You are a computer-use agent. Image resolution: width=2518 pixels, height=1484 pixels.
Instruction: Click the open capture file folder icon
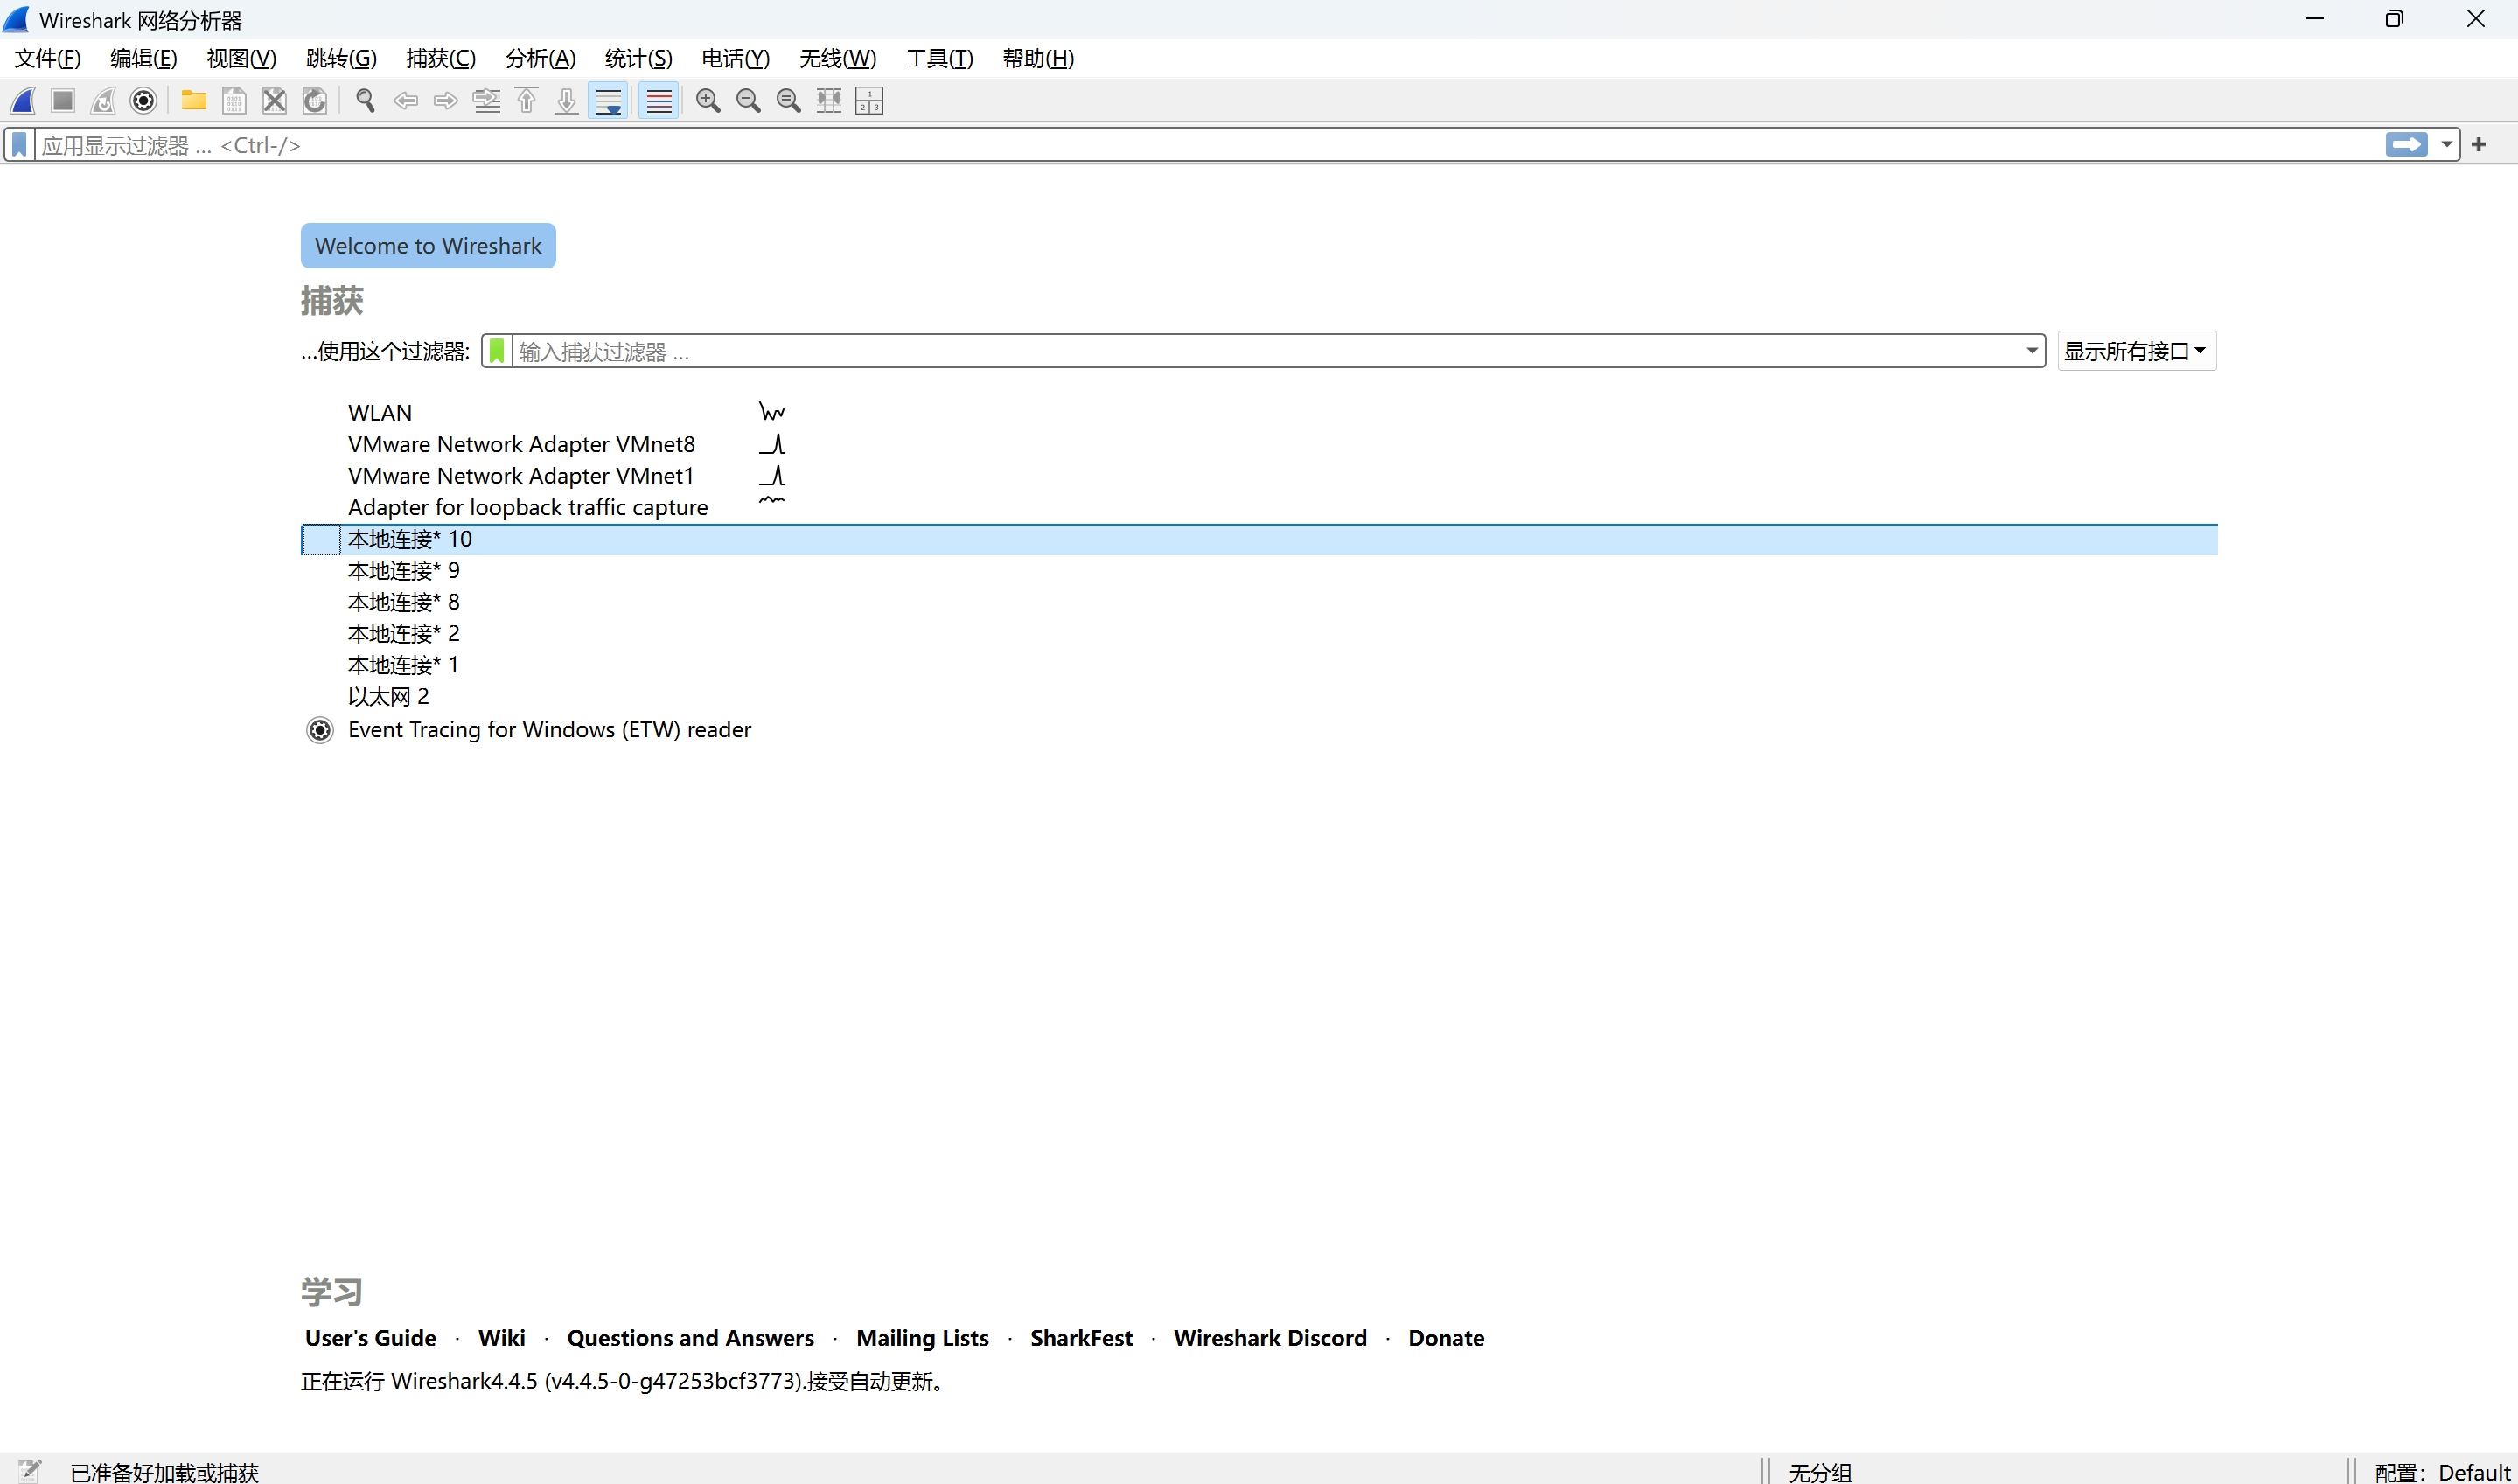coord(193,101)
